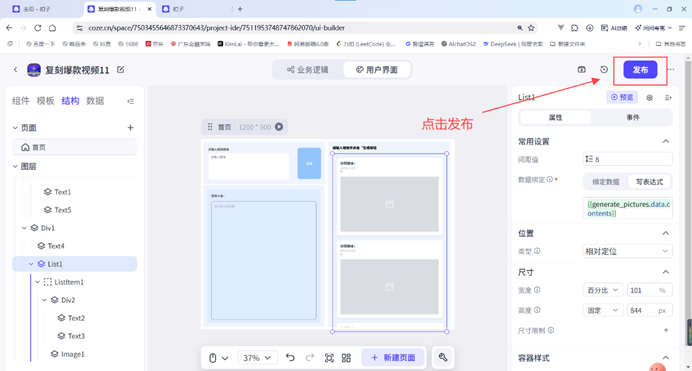This screenshot has height=371, width=692.
Task: Choose 绑定数据 binding option
Action: coord(606,182)
